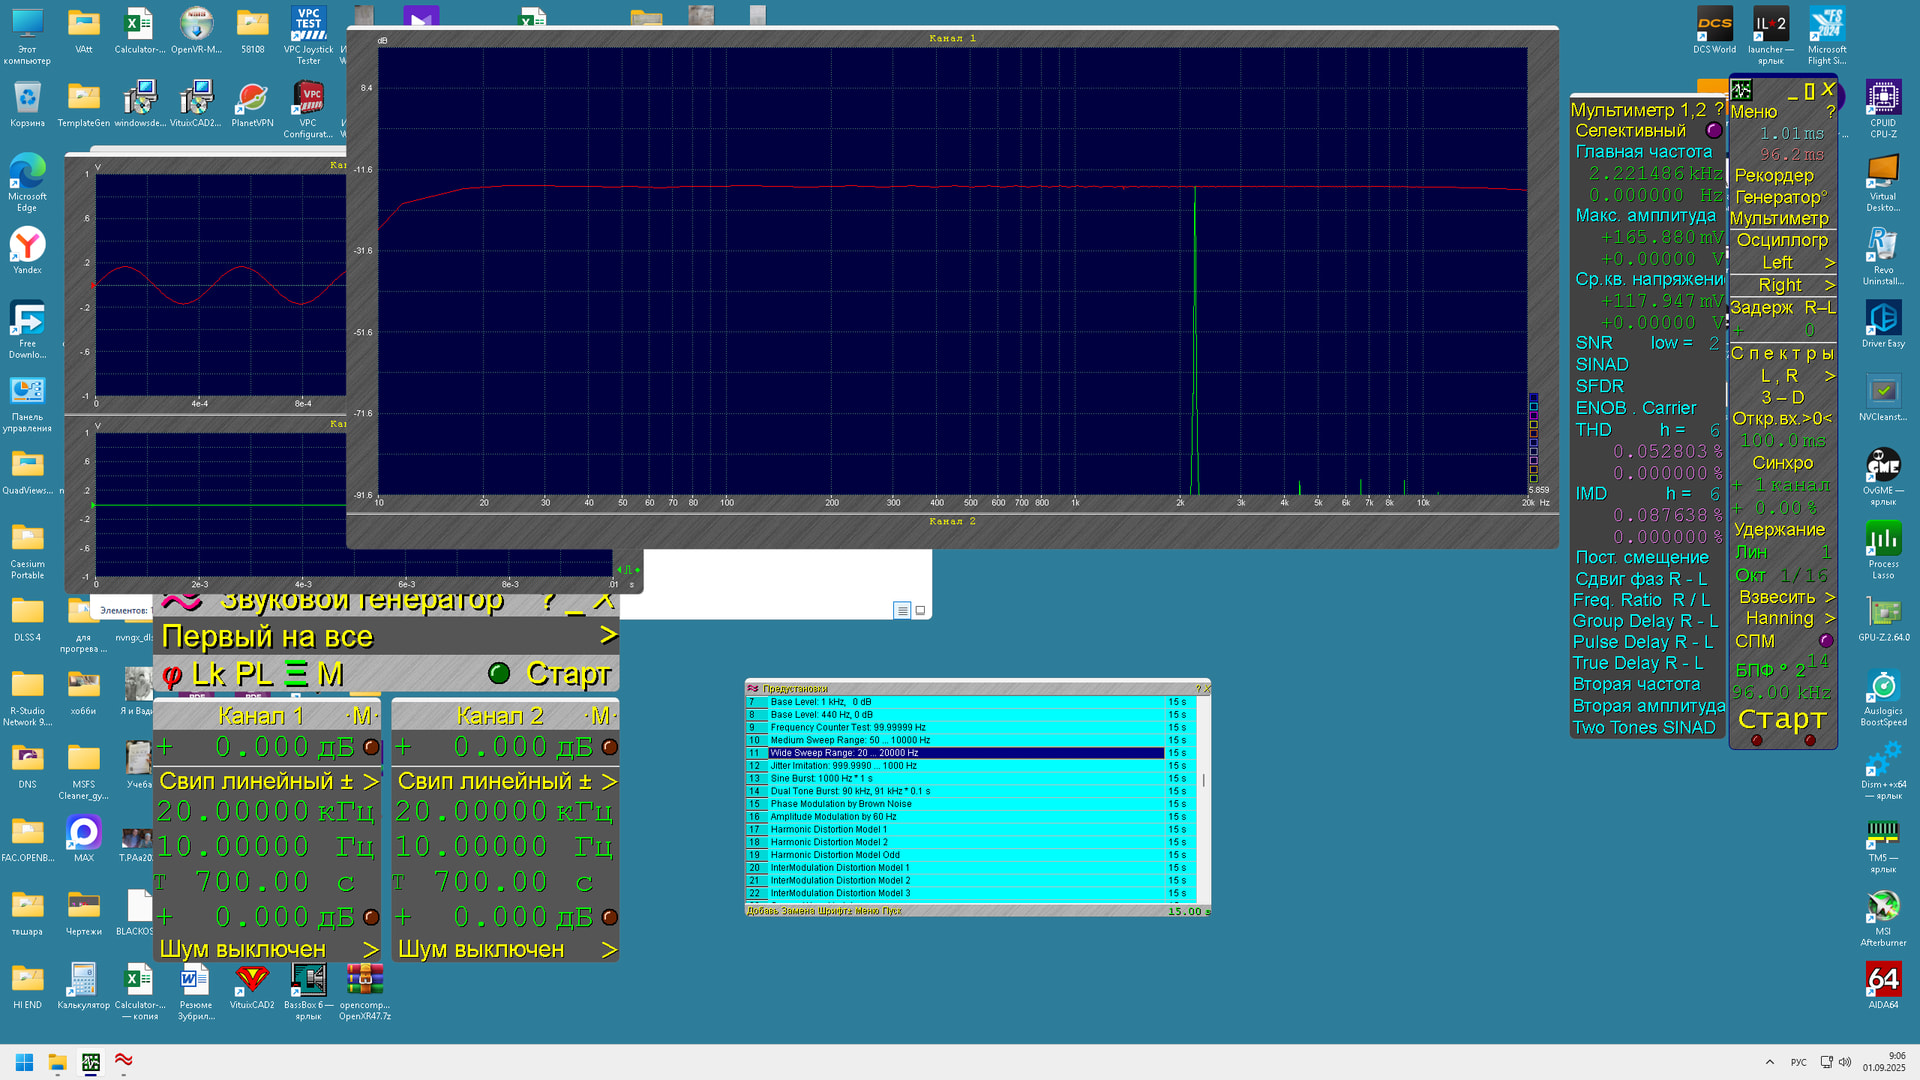Click the red phase φ icon in generator
This screenshot has width=1920, height=1080.
tap(172, 676)
